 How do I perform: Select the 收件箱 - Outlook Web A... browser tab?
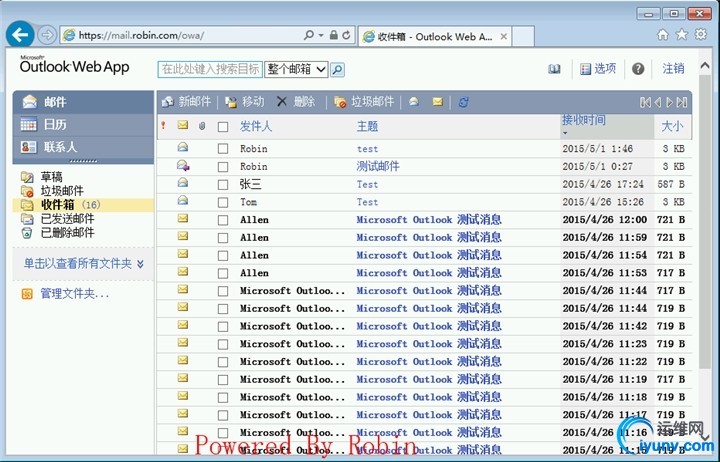tap(434, 36)
